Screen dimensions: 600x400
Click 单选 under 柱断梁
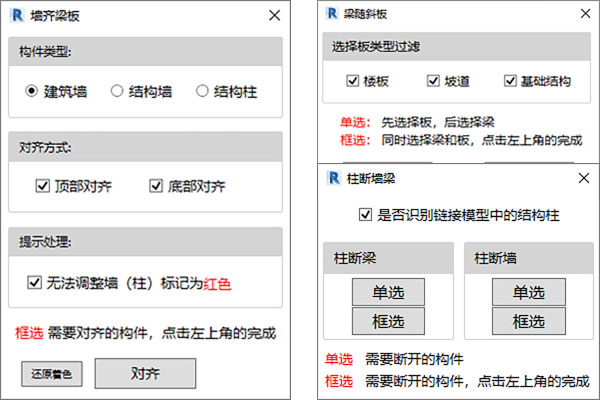[x=388, y=292]
